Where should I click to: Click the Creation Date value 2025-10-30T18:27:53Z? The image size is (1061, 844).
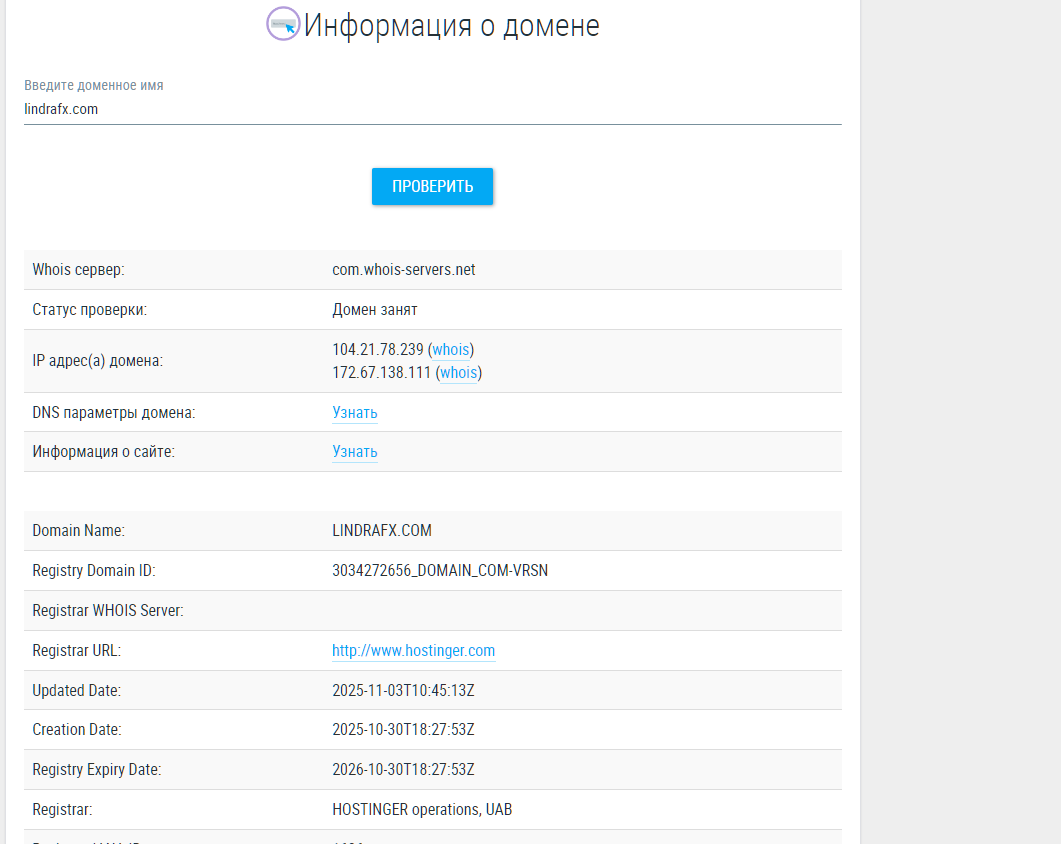tap(403, 730)
